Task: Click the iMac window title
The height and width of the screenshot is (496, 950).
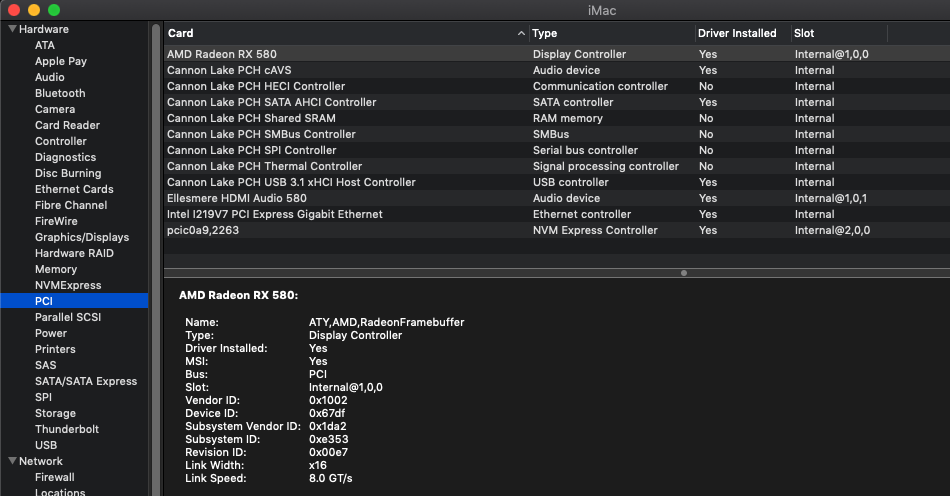Action: coord(602,10)
